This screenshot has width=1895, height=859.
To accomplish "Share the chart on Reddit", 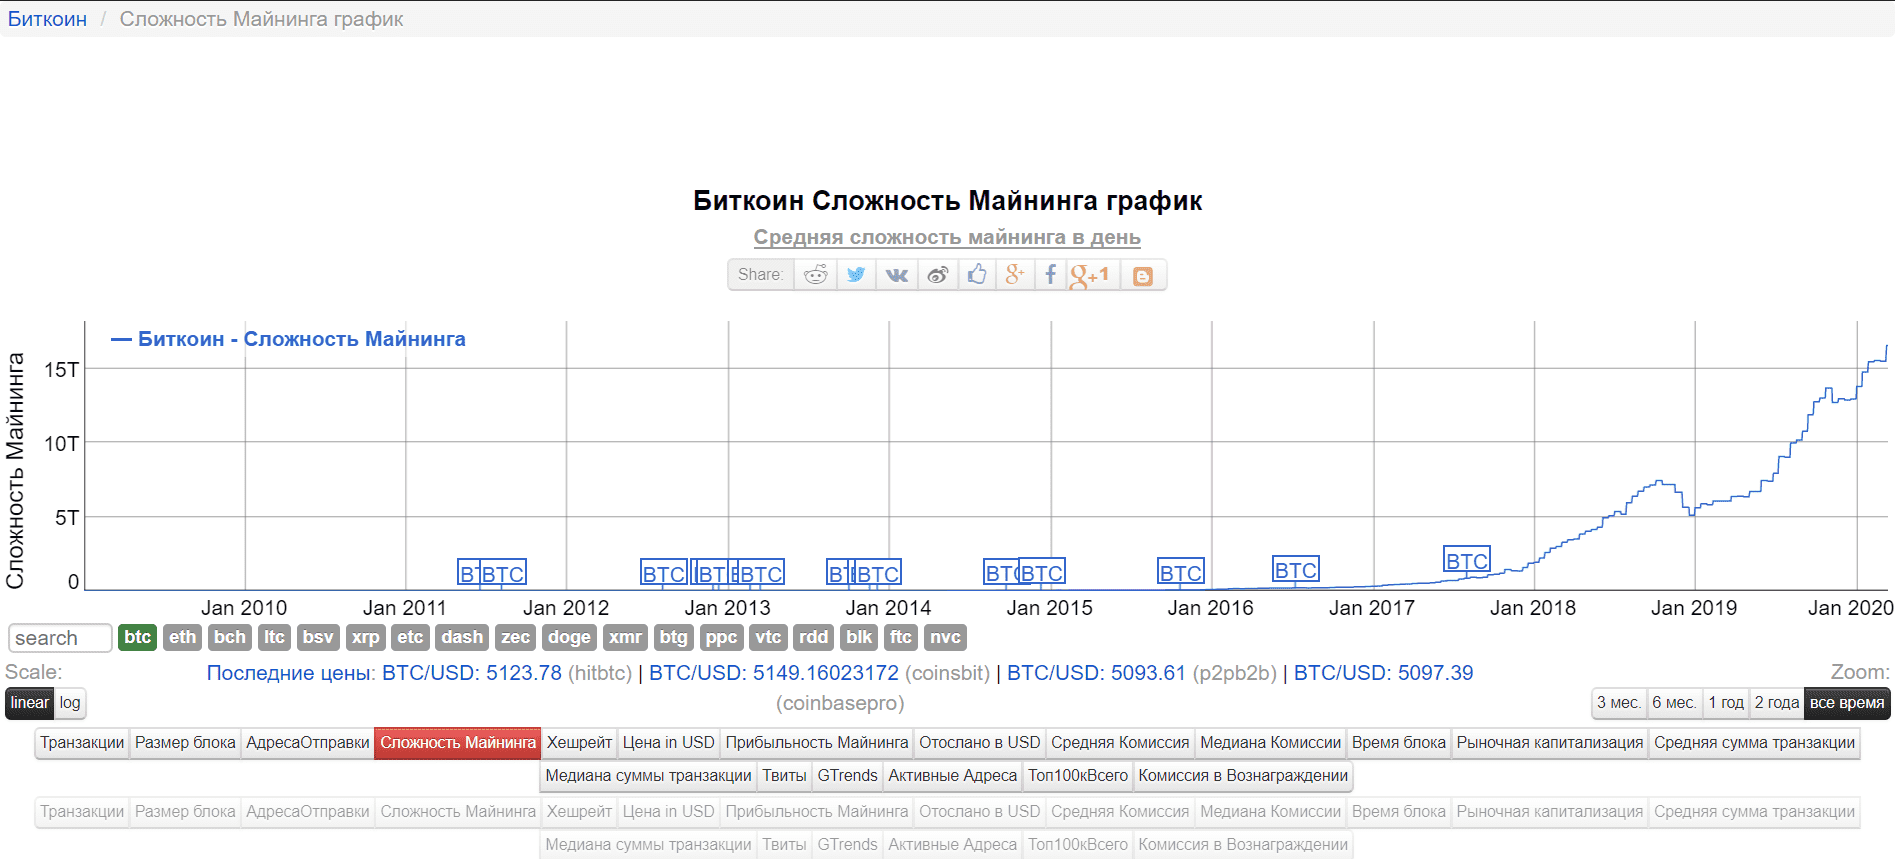I will point(816,275).
